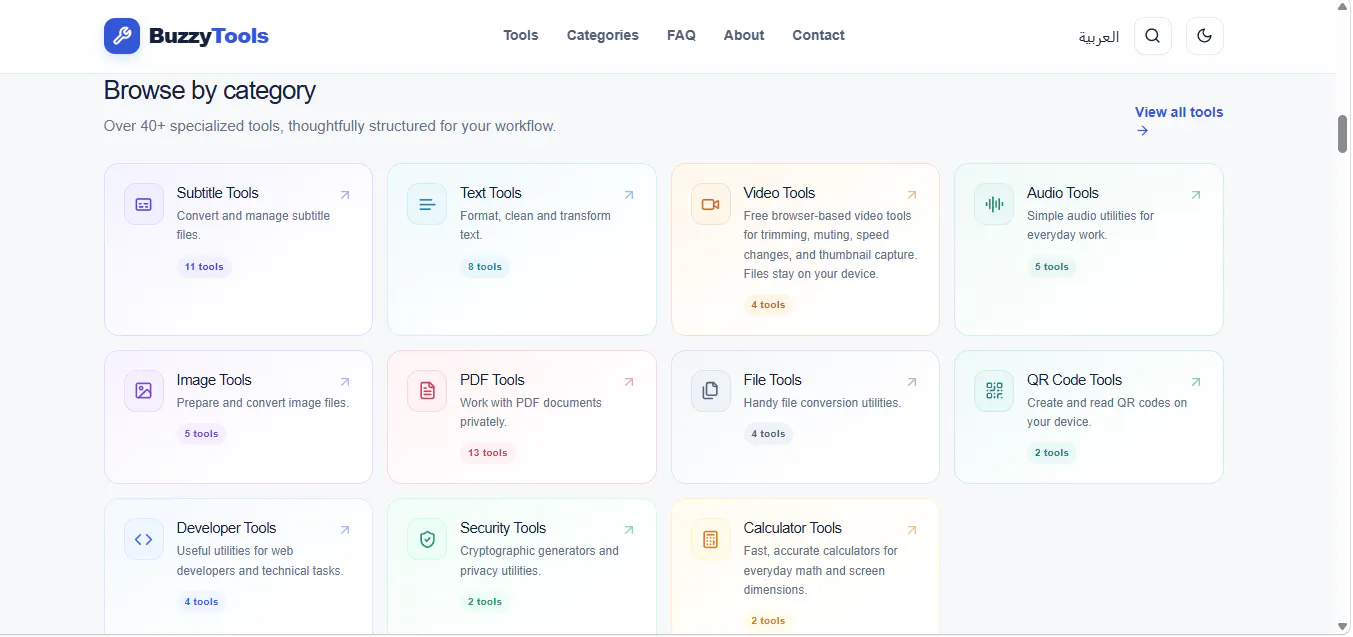Image resolution: width=1353 pixels, height=637 pixels.
Task: Click arrow icon on Security Tools card
Action: pos(629,530)
